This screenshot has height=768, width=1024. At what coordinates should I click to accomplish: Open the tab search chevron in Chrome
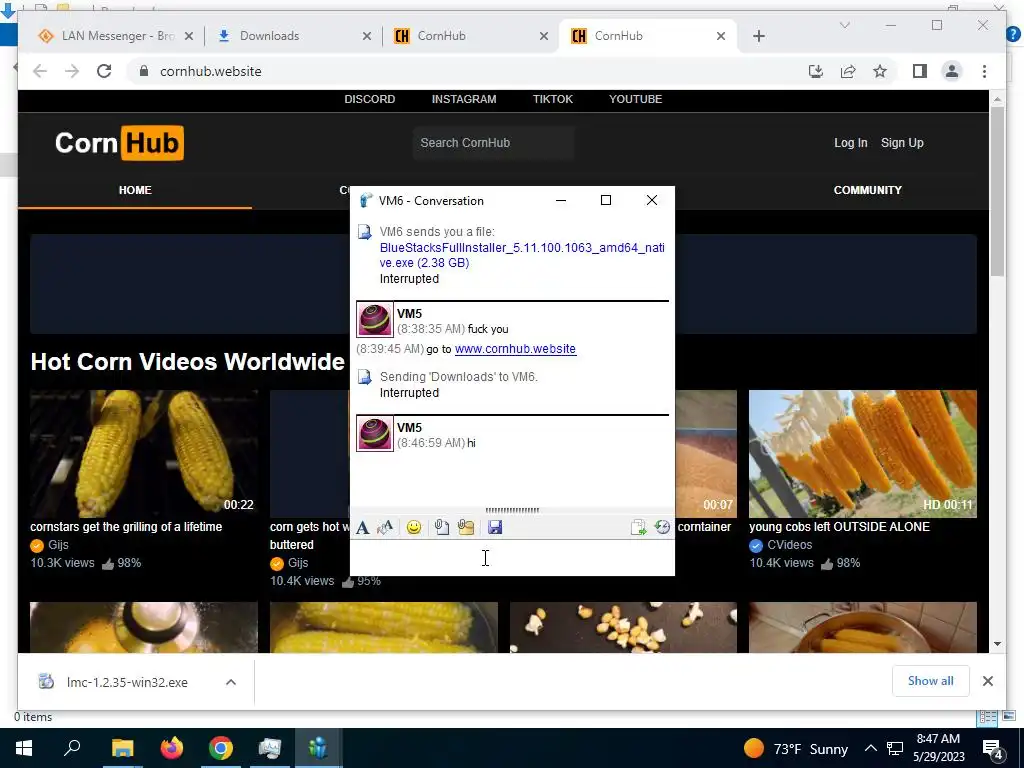[x=844, y=25]
